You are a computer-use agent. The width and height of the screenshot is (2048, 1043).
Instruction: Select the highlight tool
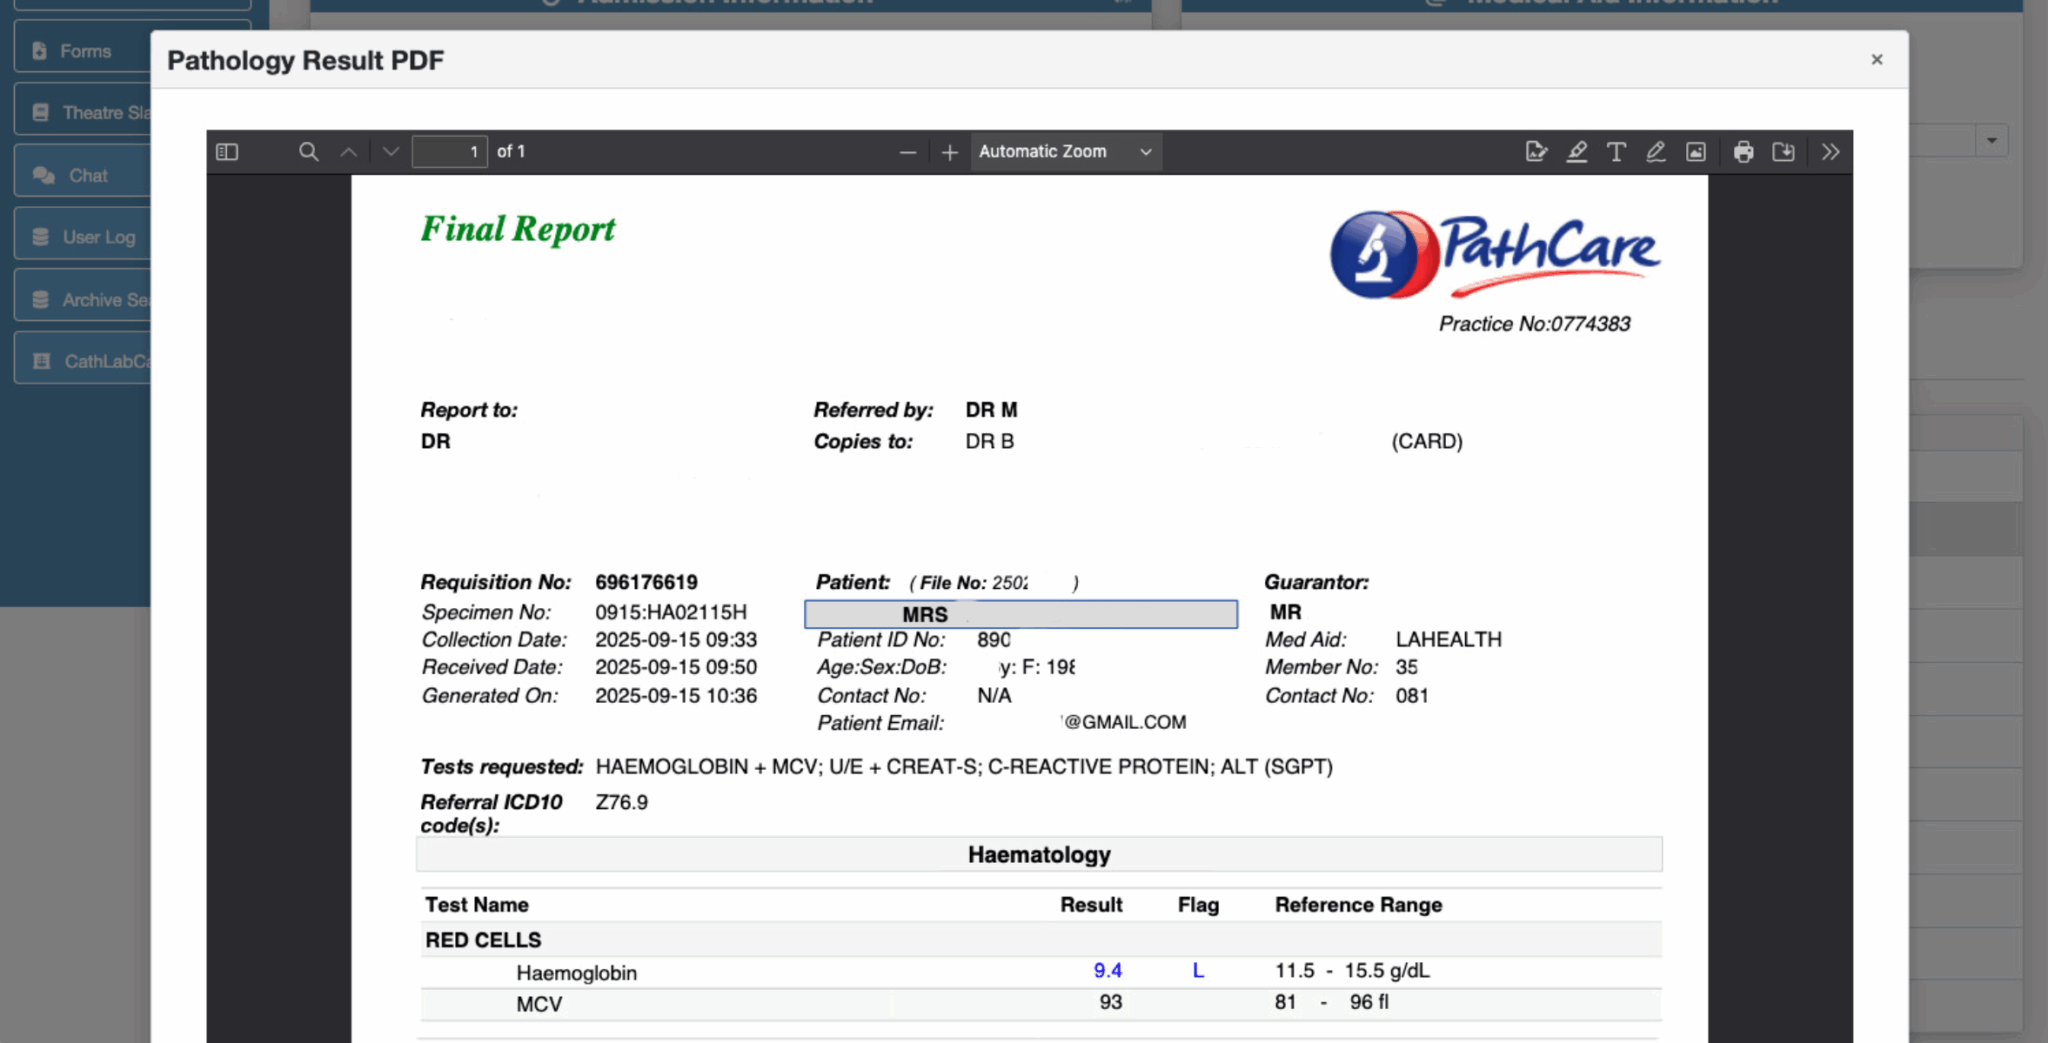point(1577,152)
